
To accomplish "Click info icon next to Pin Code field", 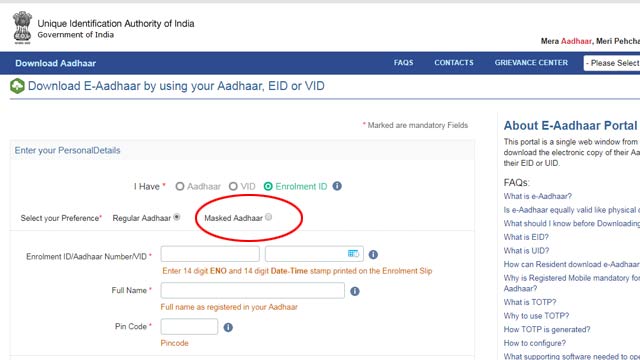I will [228, 327].
